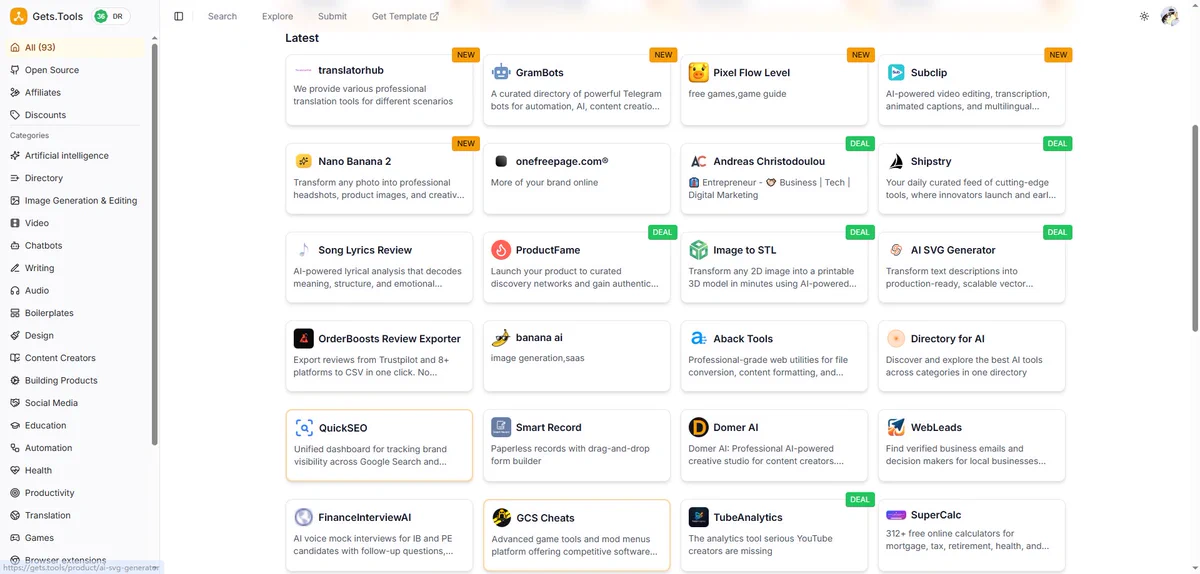Viewport: 1200px width, 574px height.
Task: Click the Song Lyrics Review music note icon
Action: (304, 250)
